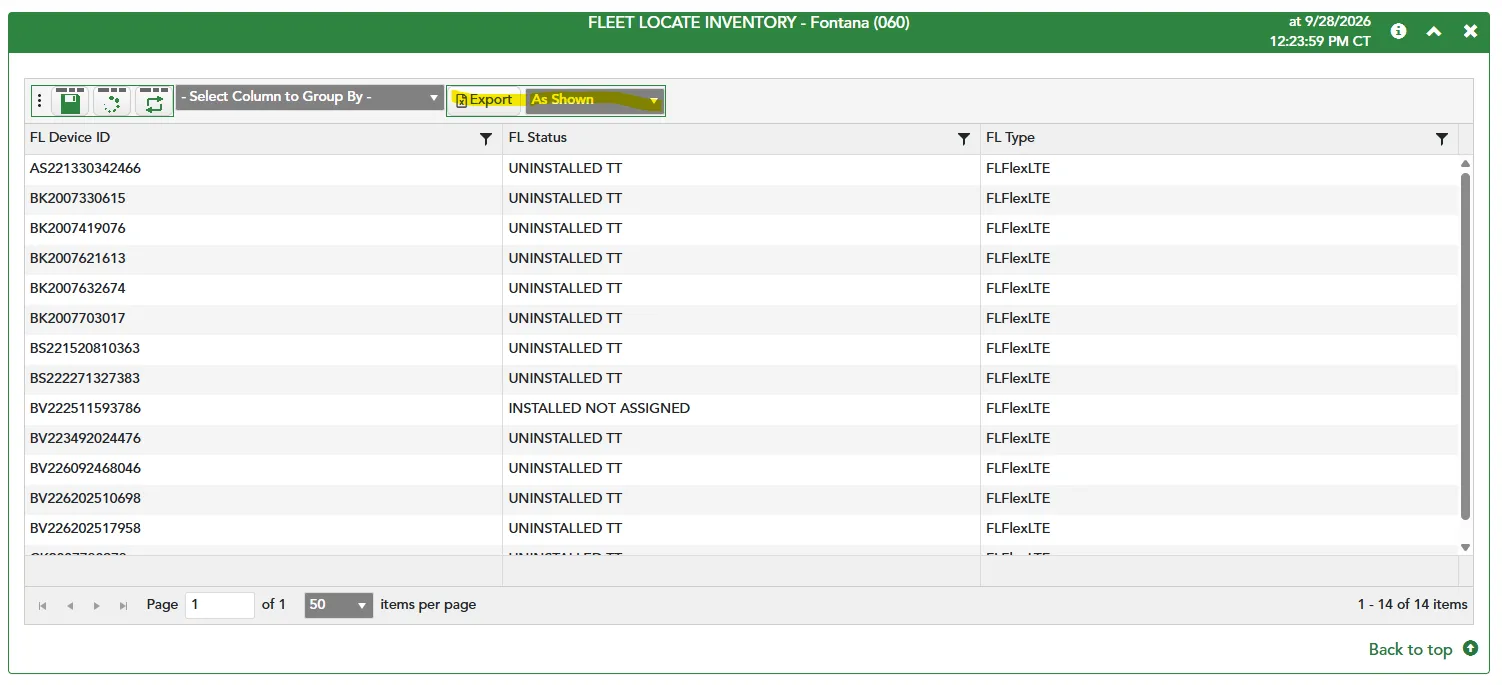
Task: Click the Export button
Action: tap(485, 100)
